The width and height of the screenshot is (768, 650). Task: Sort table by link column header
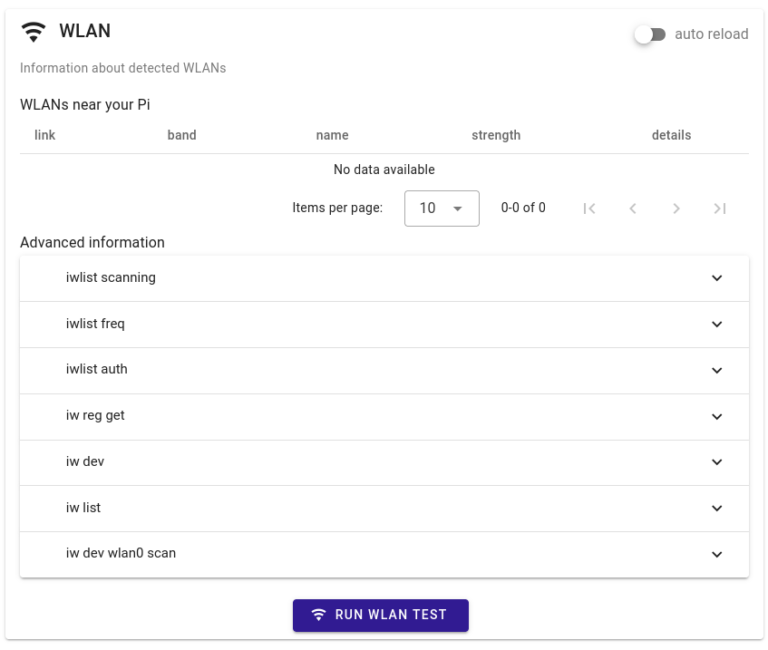click(x=45, y=135)
